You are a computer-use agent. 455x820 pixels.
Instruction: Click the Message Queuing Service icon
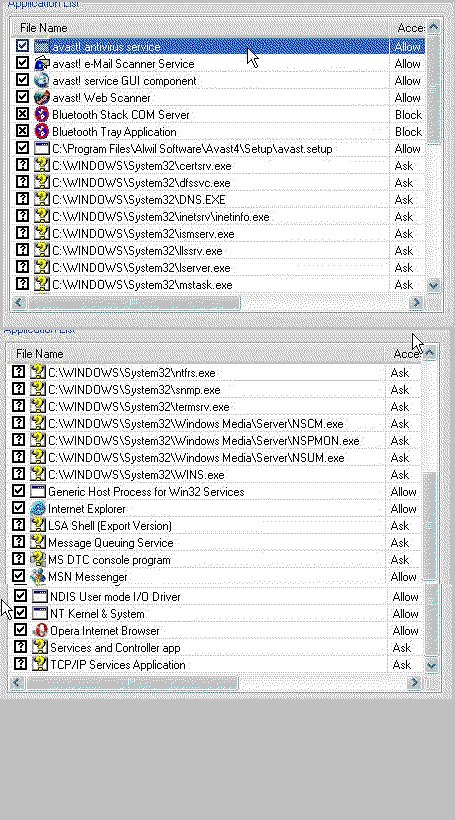click(x=38, y=543)
